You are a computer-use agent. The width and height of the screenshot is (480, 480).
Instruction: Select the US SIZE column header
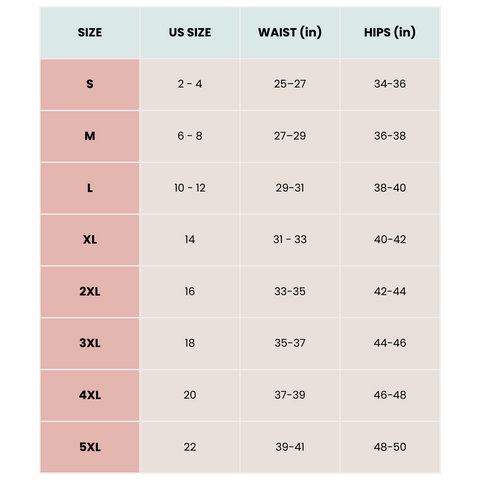(190, 33)
